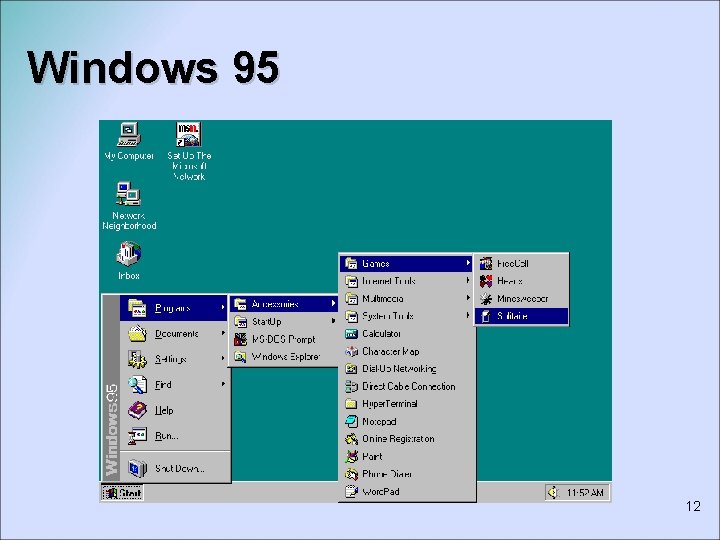This screenshot has height=540, width=720.
Task: Select Multimedia in Accessories menu
Action: pyautogui.click(x=406, y=299)
